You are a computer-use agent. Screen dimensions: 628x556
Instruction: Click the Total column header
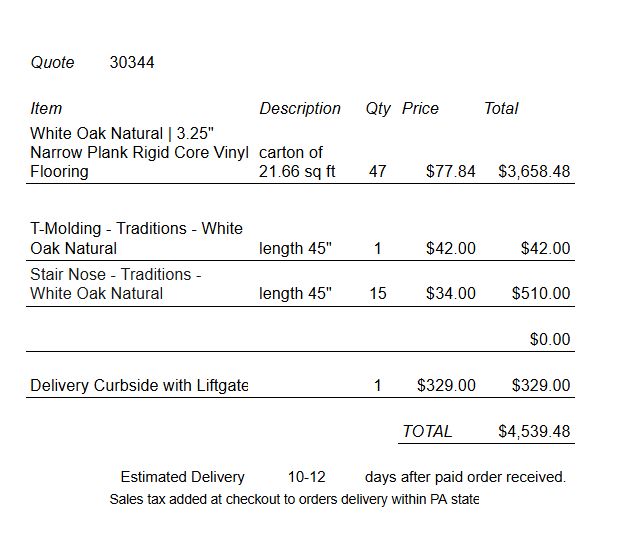click(501, 109)
